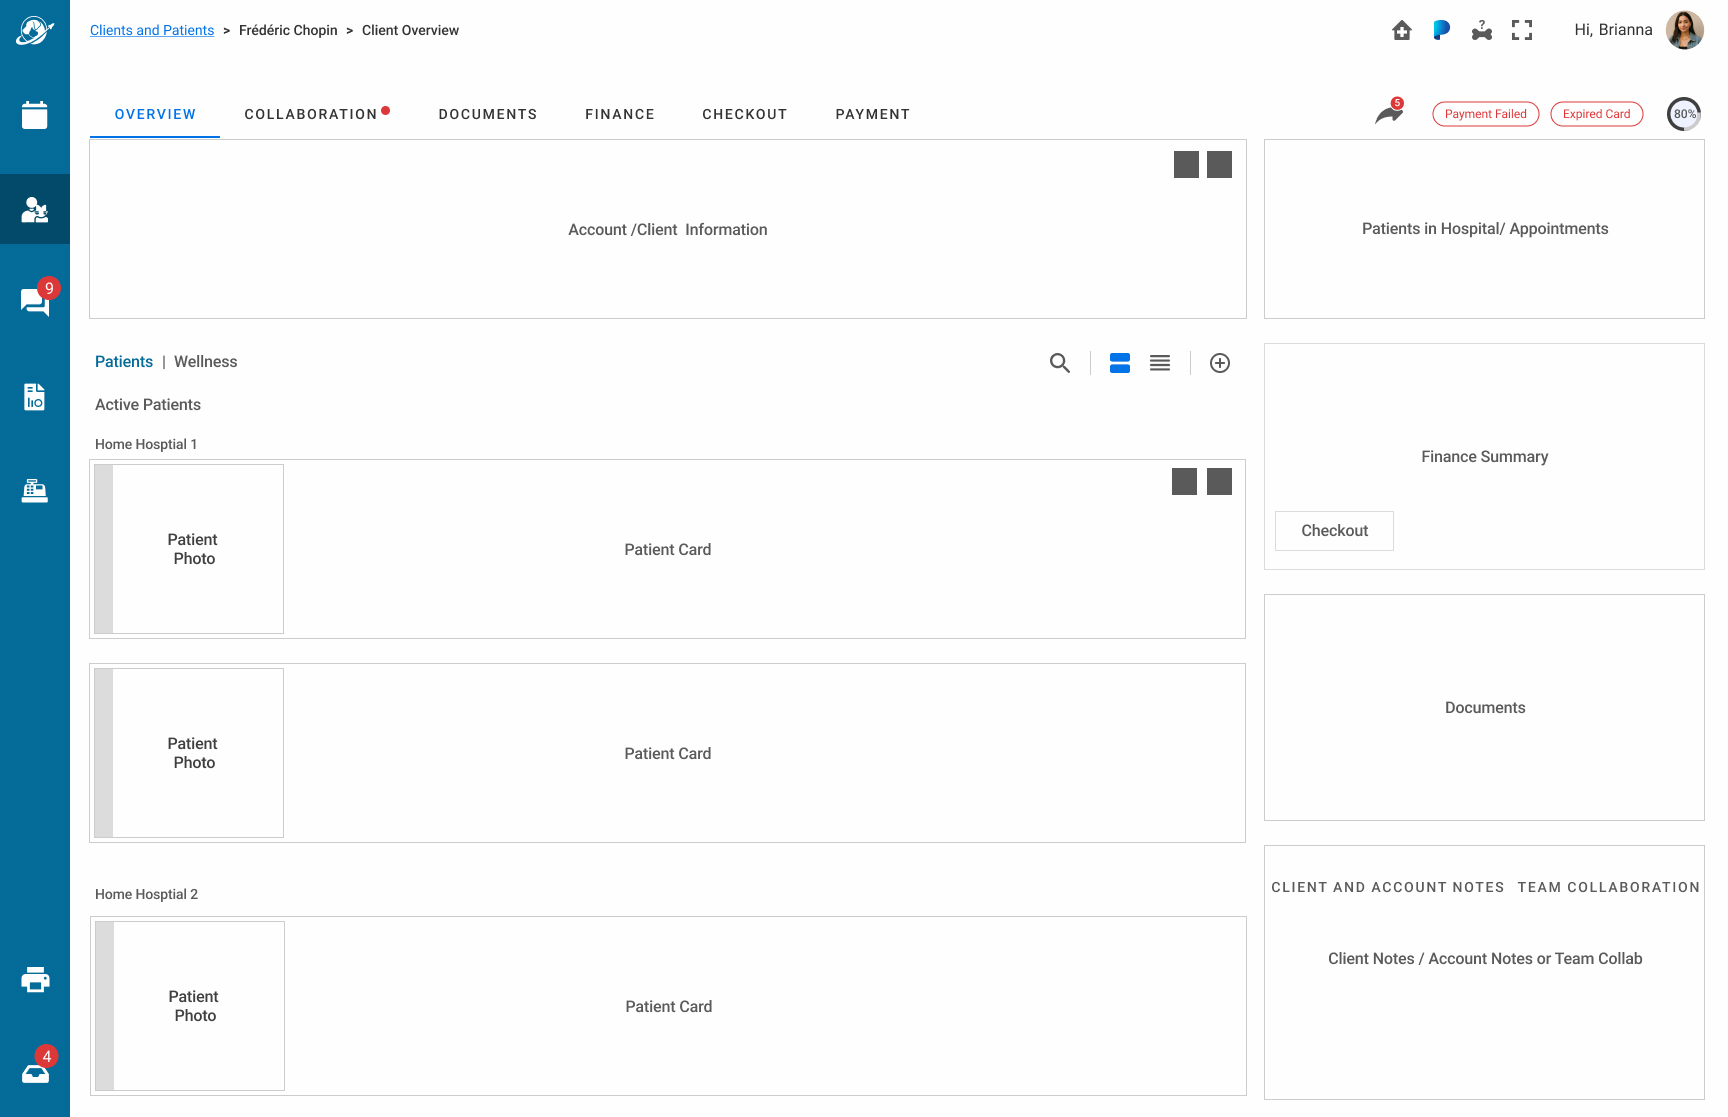Click the 80% progress circle indicator
This screenshot has width=1728, height=1117.
click(1684, 114)
